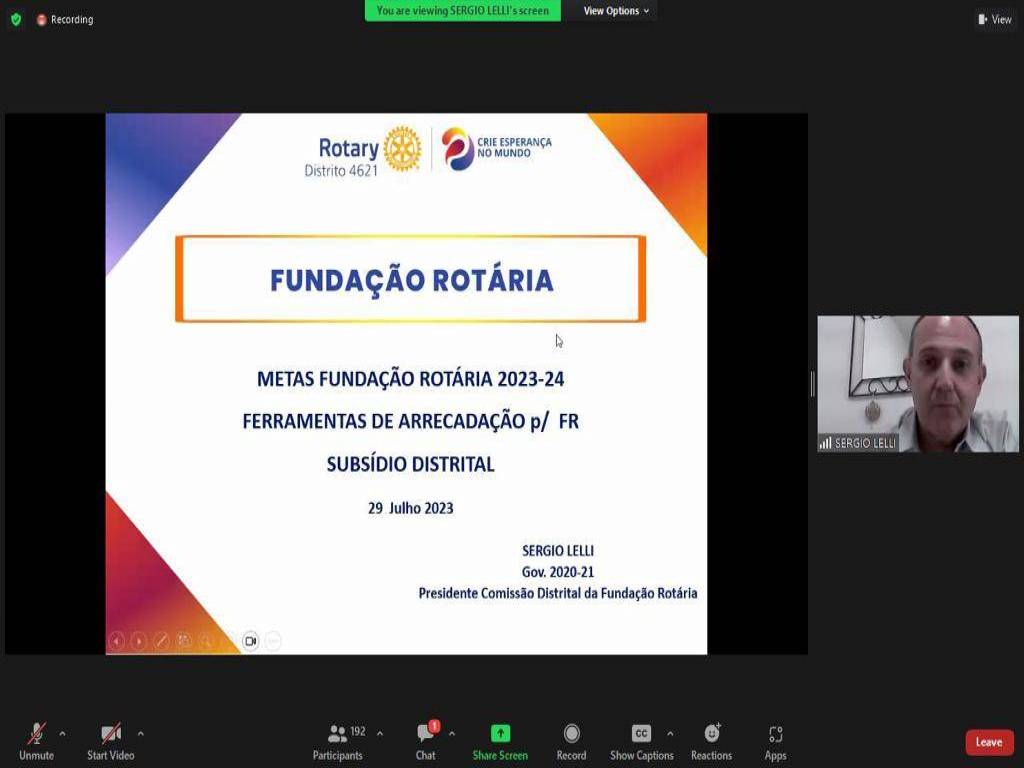Click the green Share Screen icon
This screenshot has width=1024, height=768.
coord(500,734)
